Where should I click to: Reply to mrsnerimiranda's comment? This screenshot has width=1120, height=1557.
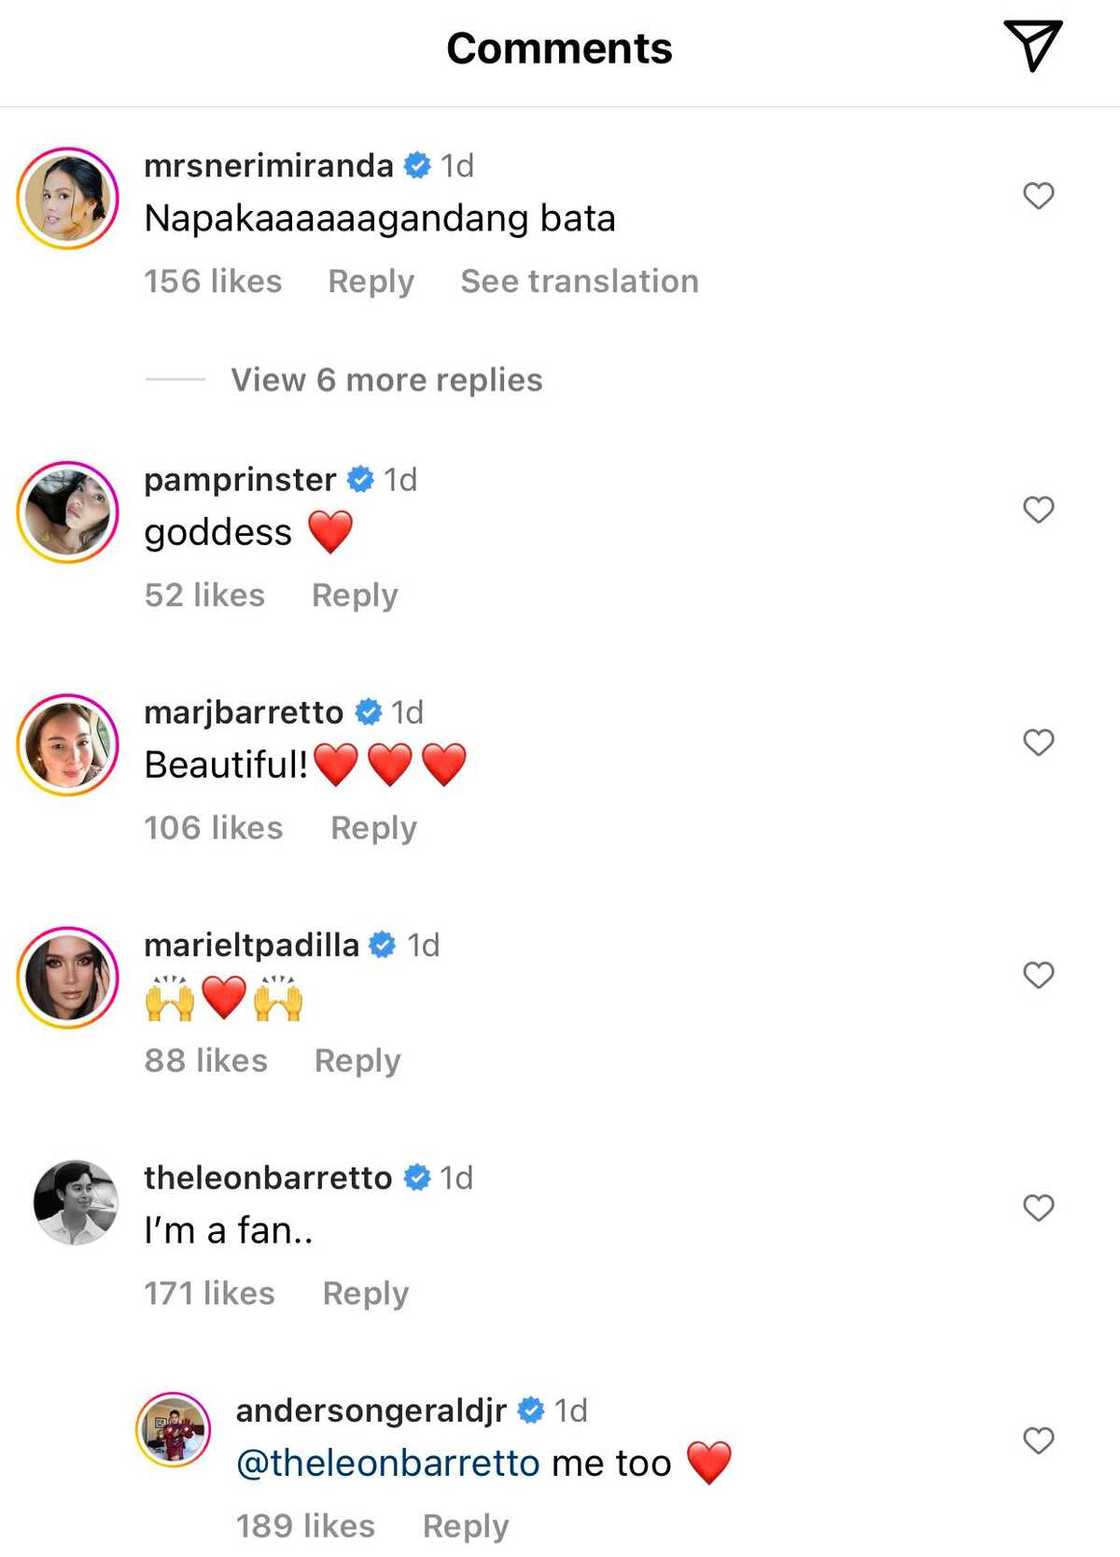coord(371,282)
